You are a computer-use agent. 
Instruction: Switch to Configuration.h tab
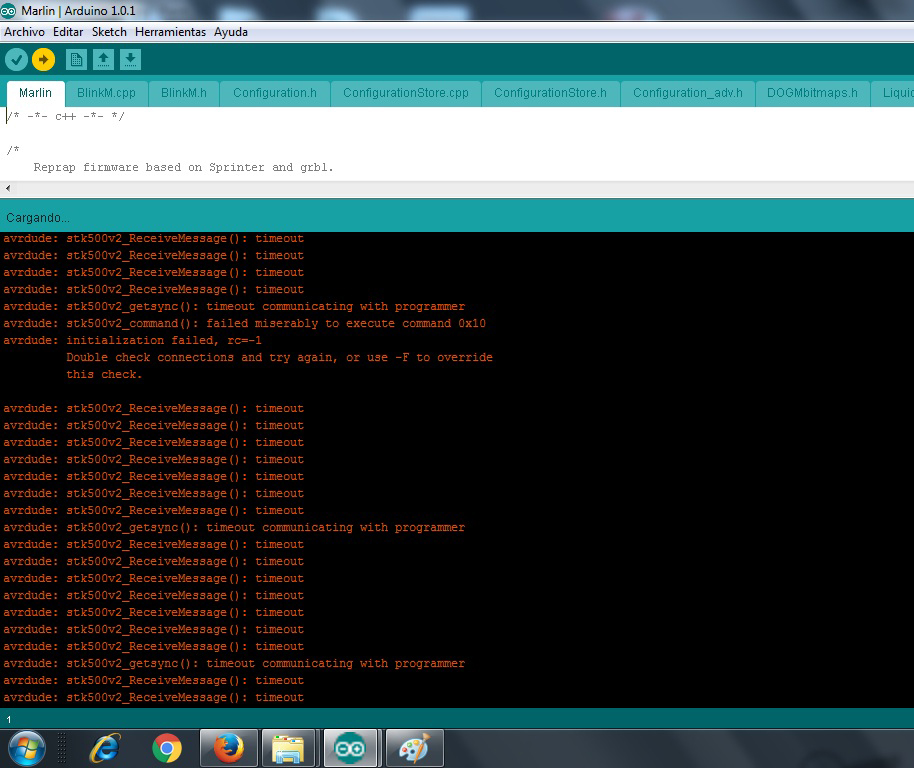tap(275, 93)
